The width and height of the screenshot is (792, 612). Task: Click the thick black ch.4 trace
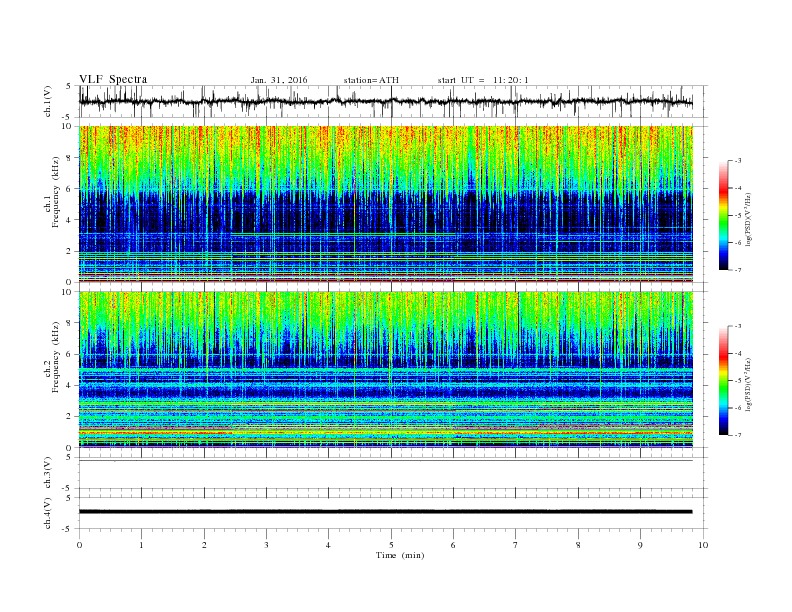(386, 512)
